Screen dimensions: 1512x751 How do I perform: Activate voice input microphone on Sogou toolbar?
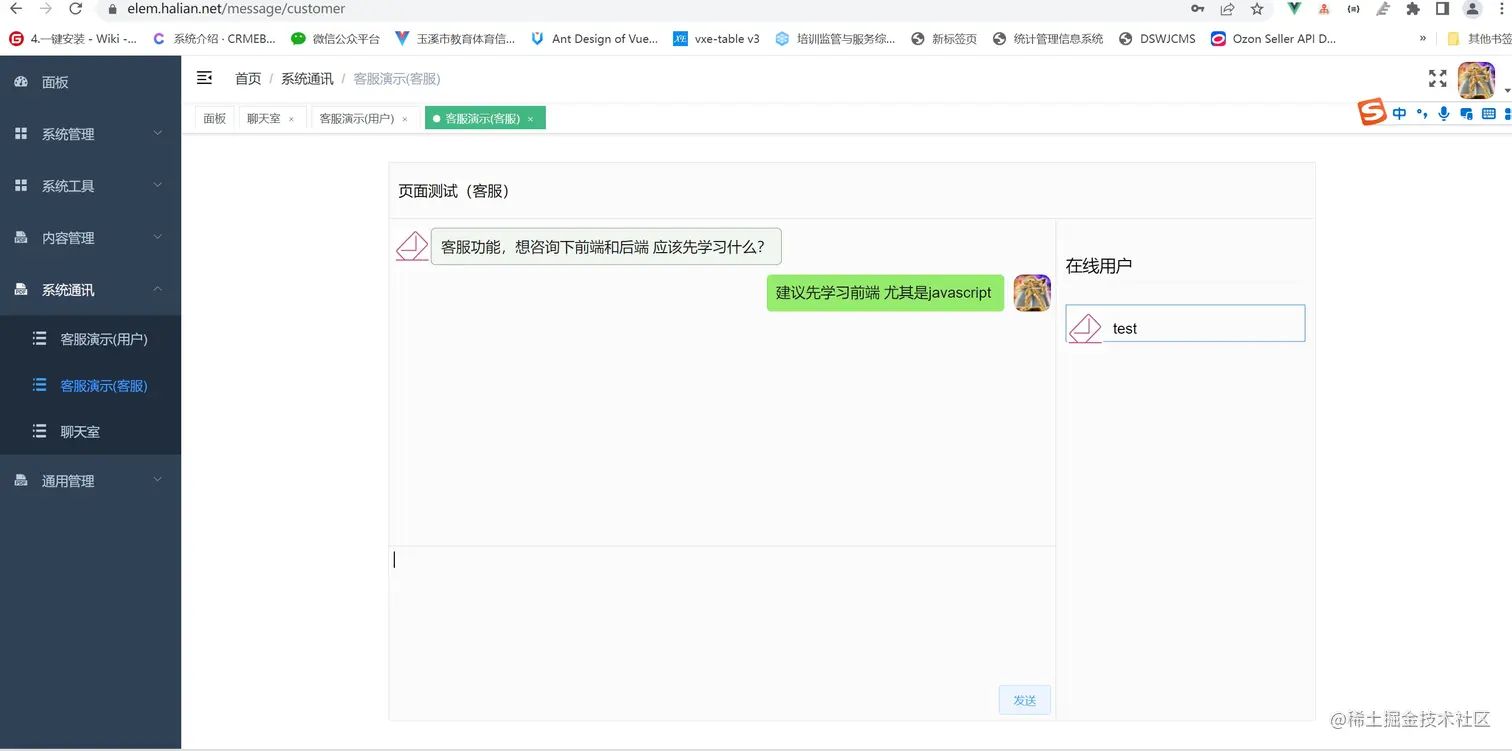coord(1443,114)
